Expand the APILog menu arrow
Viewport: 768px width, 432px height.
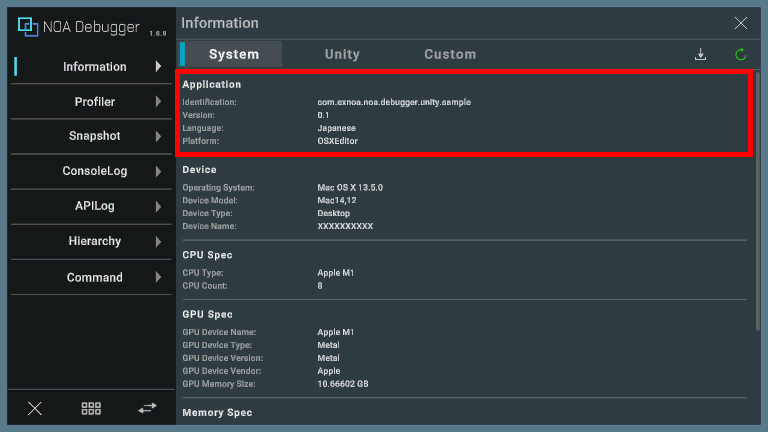click(158, 206)
